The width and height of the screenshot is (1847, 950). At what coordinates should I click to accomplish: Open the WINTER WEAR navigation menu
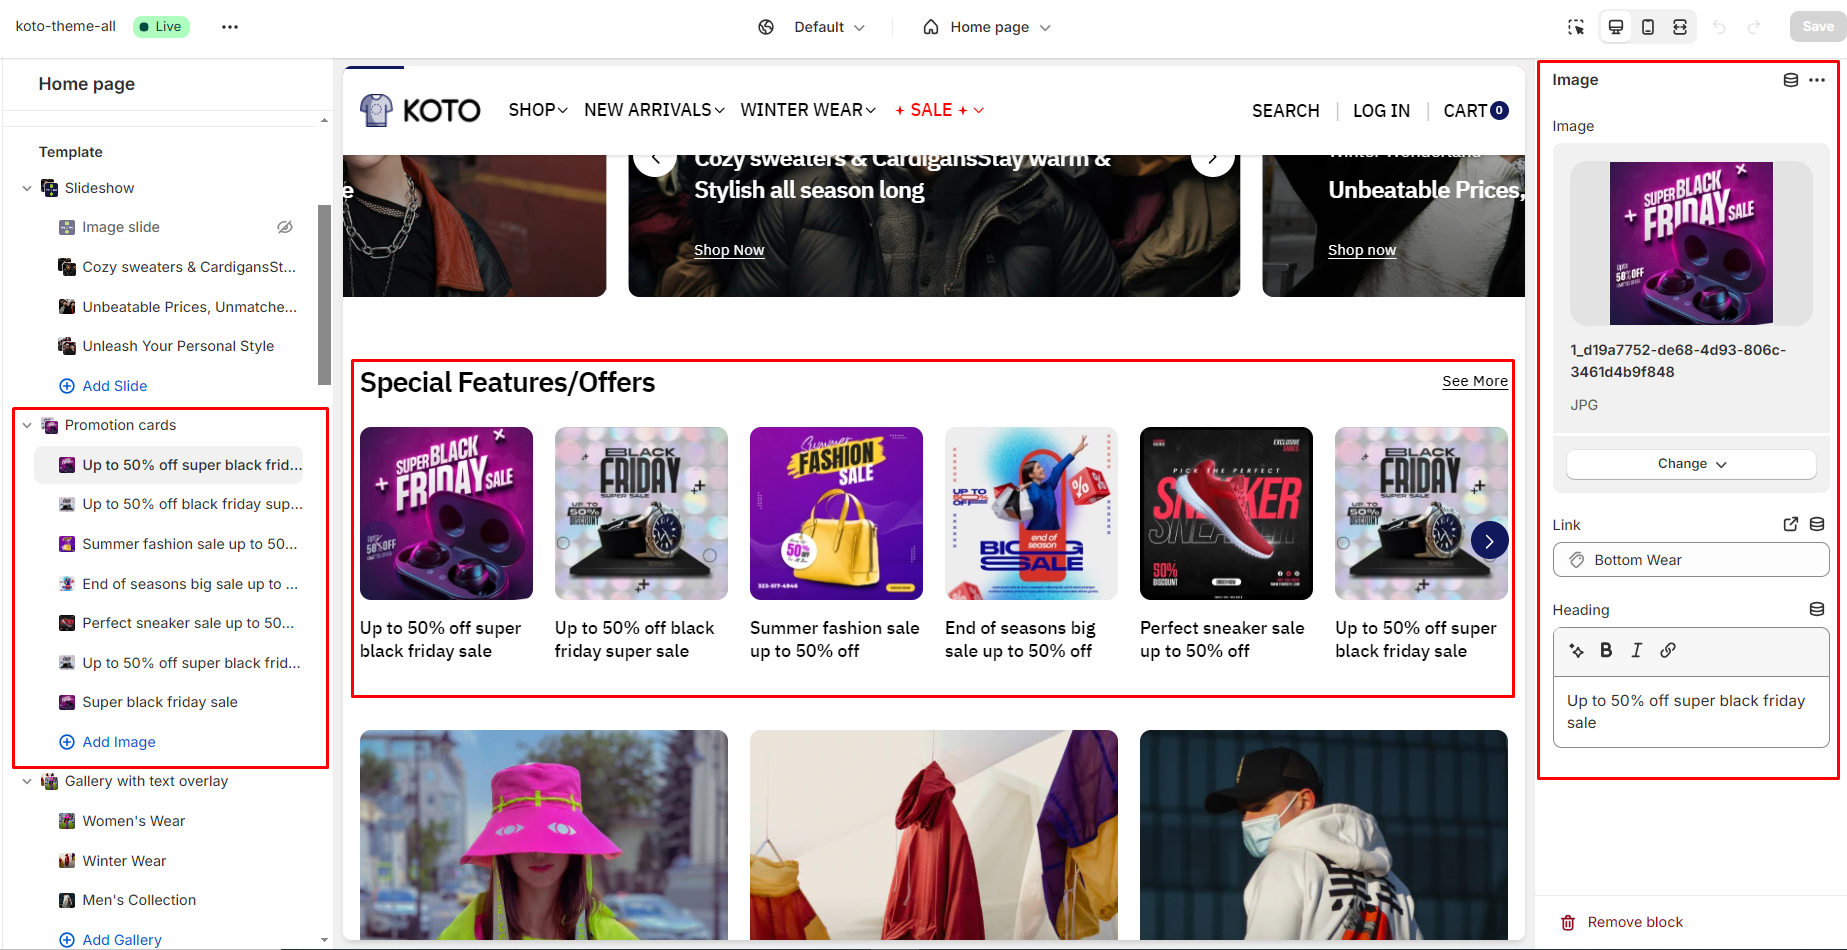click(807, 110)
